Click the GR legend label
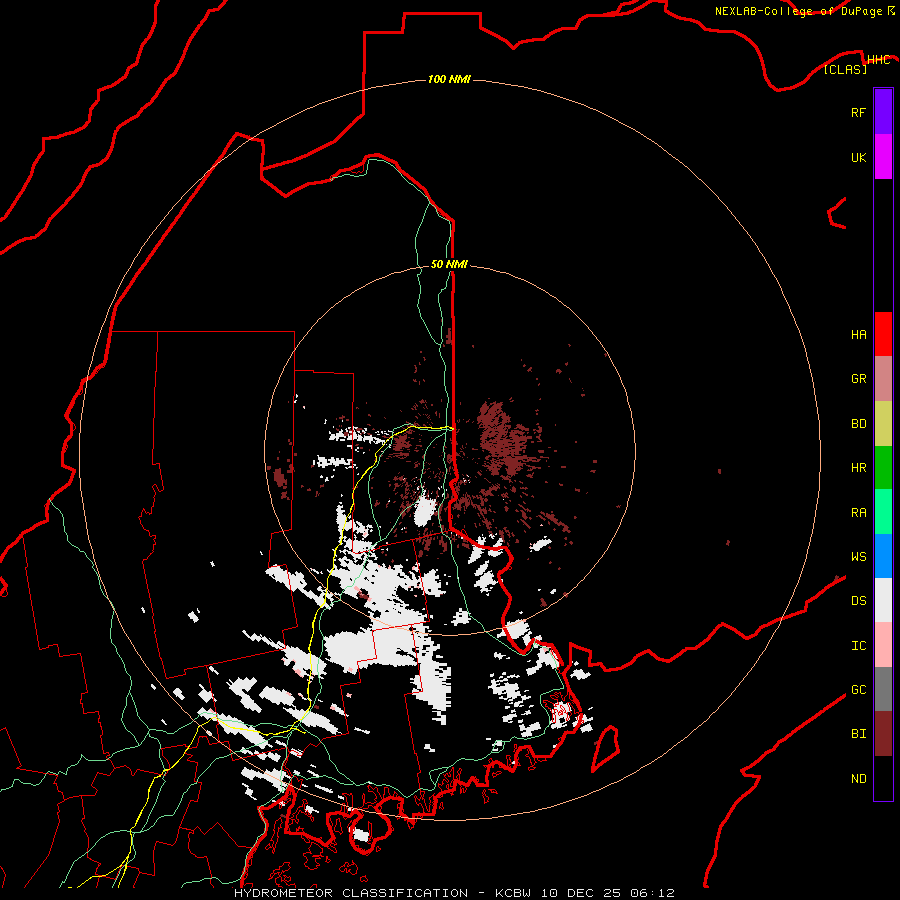Viewport: 900px width, 900px height. (858, 379)
